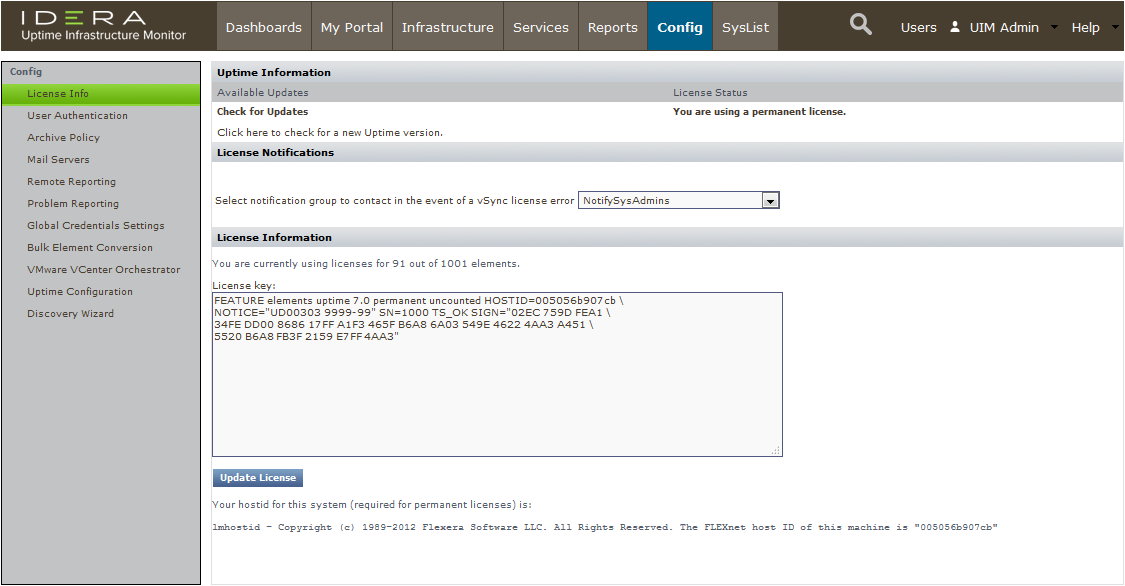This screenshot has height=586, width=1125.
Task: Click the License Status column header
Action: (710, 93)
